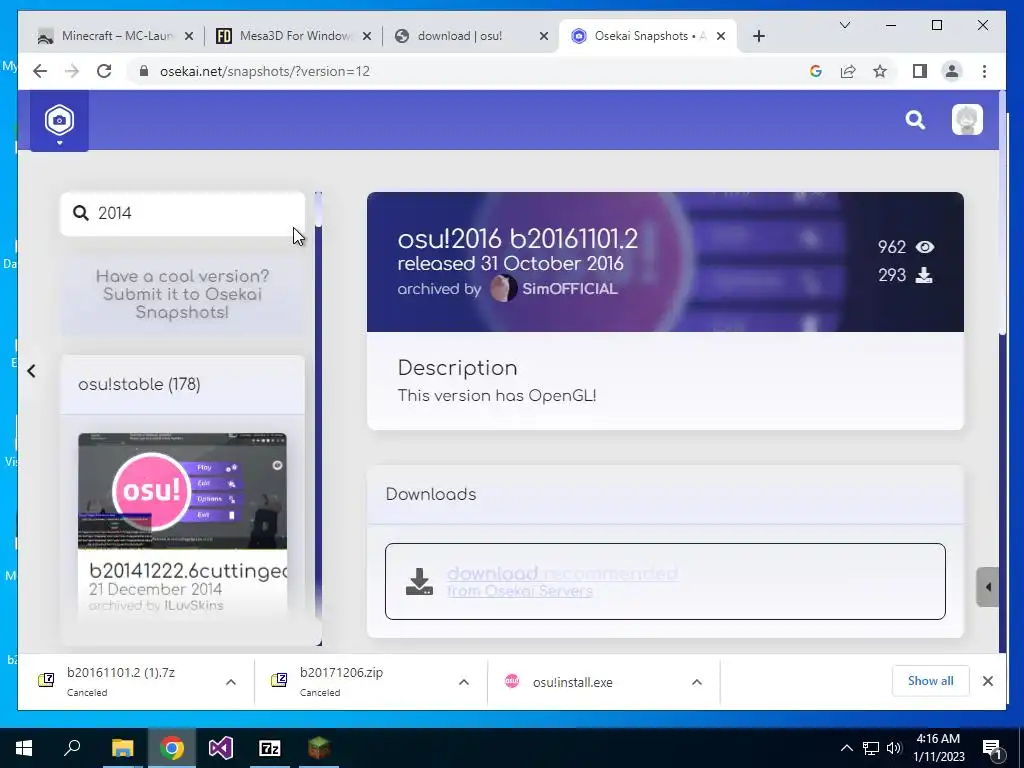Open the Chrome side panel icon
The width and height of the screenshot is (1024, 768).
point(920,71)
